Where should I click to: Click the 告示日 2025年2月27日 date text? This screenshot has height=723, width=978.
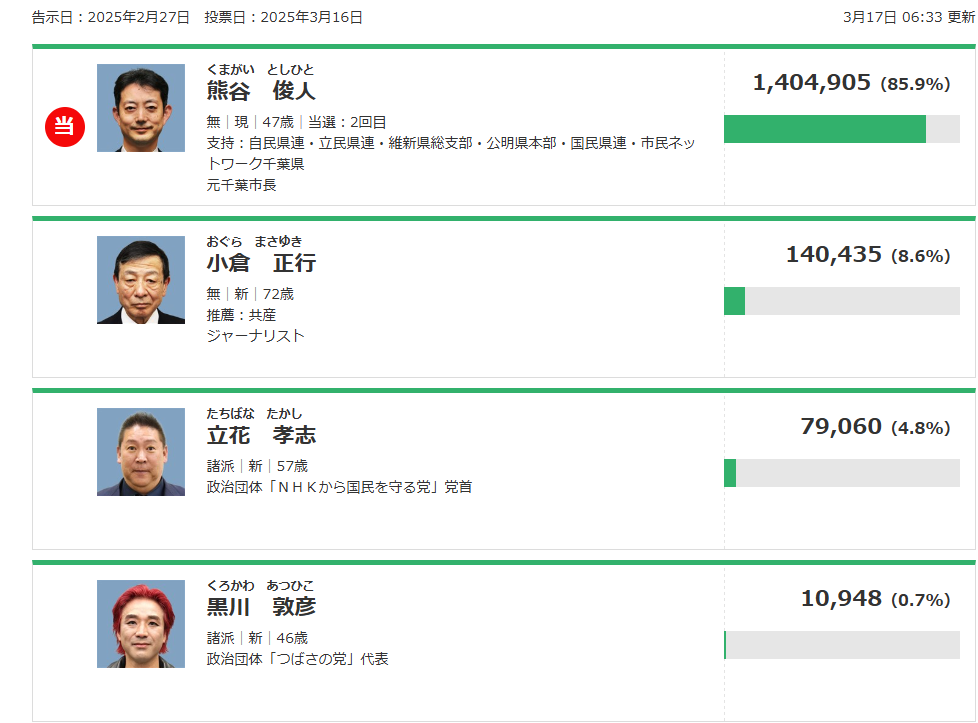coord(110,17)
